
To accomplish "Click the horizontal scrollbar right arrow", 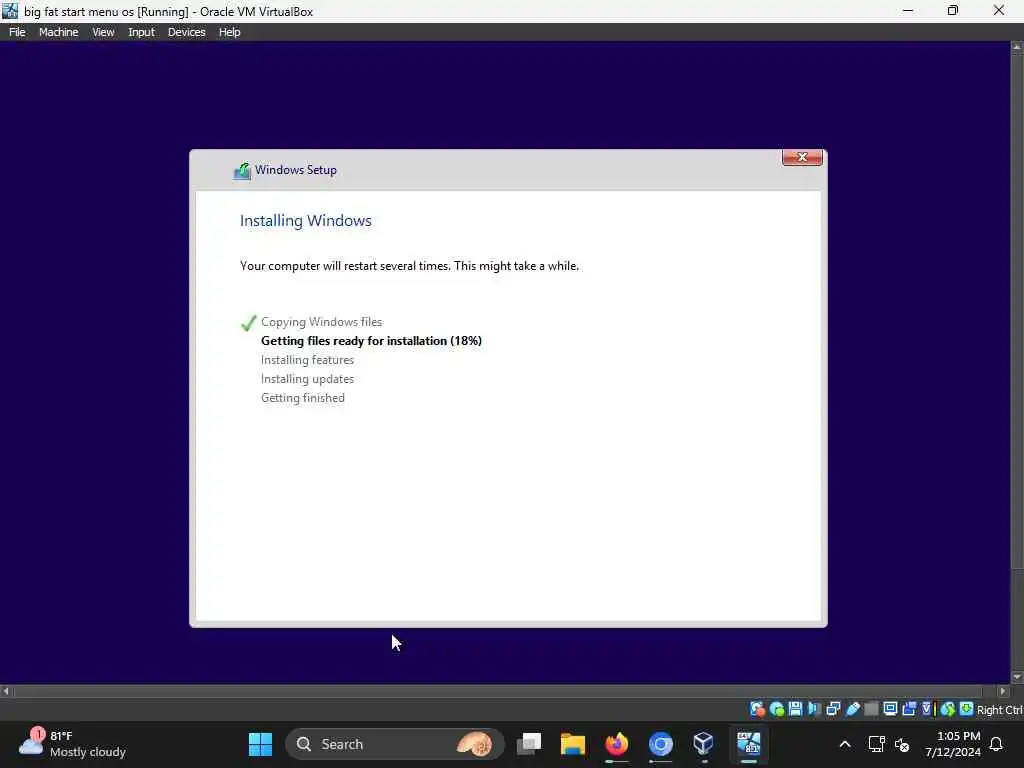I will (1003, 691).
